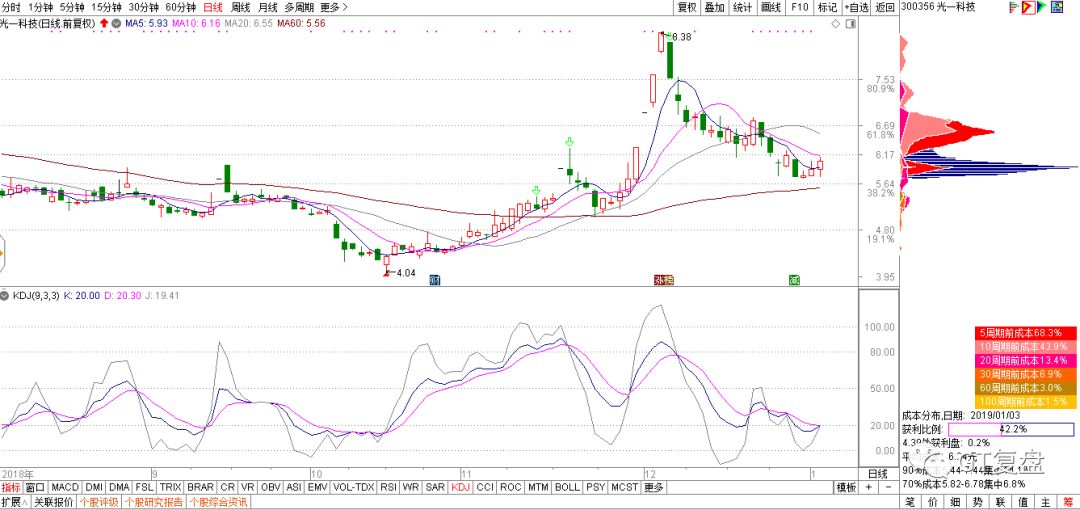Switch to the 1分钟 period
The width and height of the screenshot is (1080, 510).
click(40, 8)
